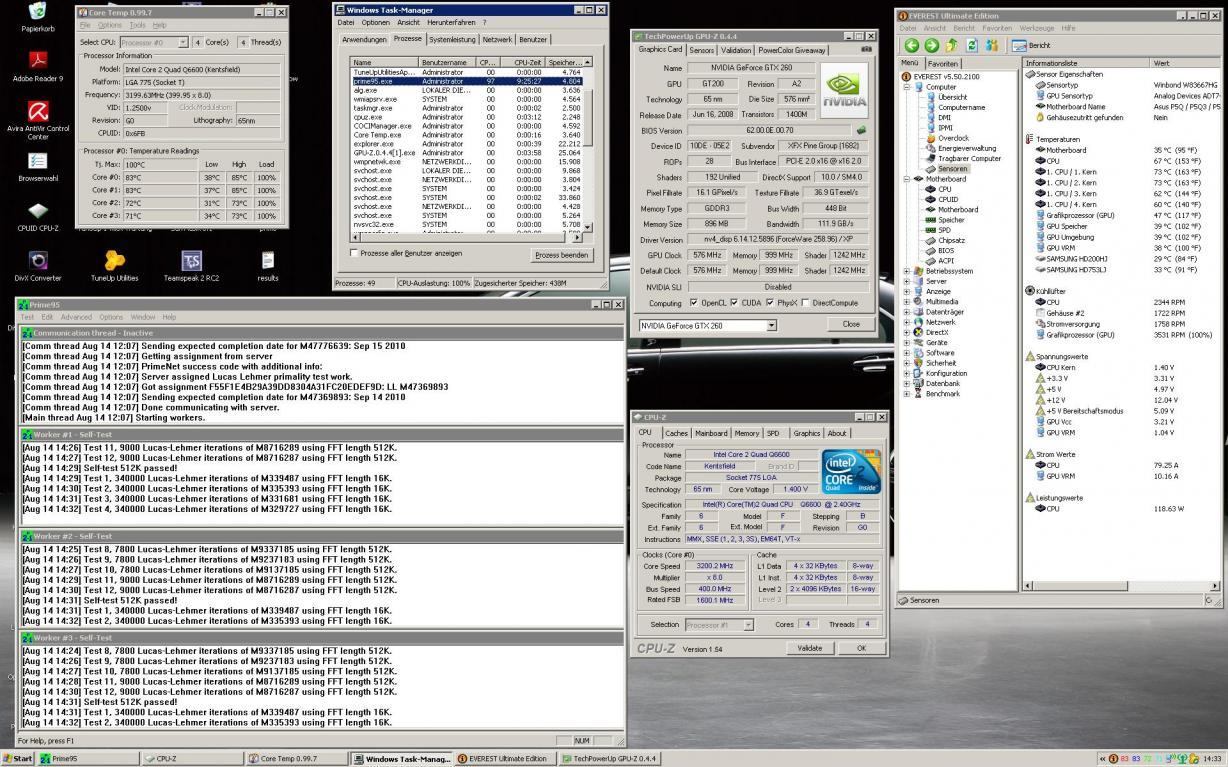Viewport: 1228px width, 767px height.
Task: Open TuneUp Utilities desktop icon
Action: (x=115, y=267)
